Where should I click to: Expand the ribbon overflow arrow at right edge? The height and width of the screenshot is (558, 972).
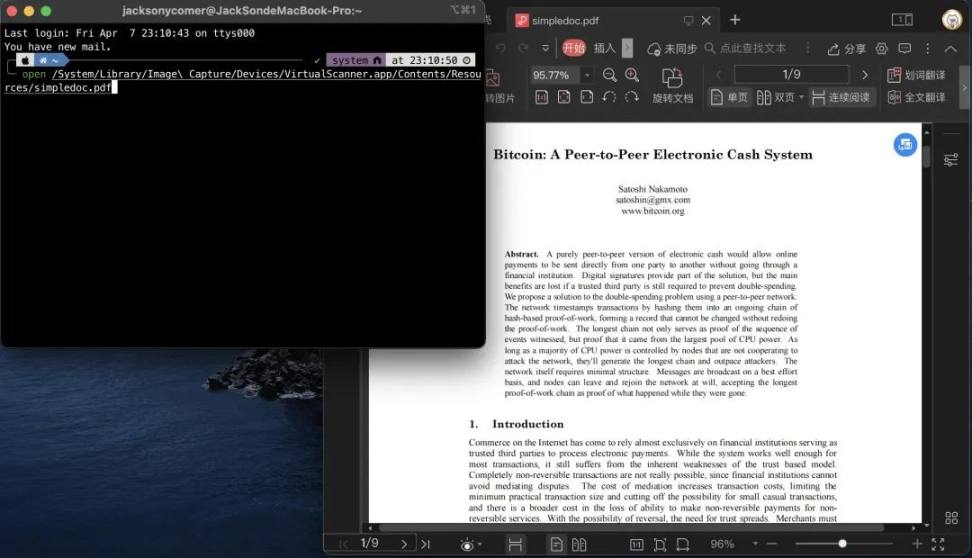(965, 87)
